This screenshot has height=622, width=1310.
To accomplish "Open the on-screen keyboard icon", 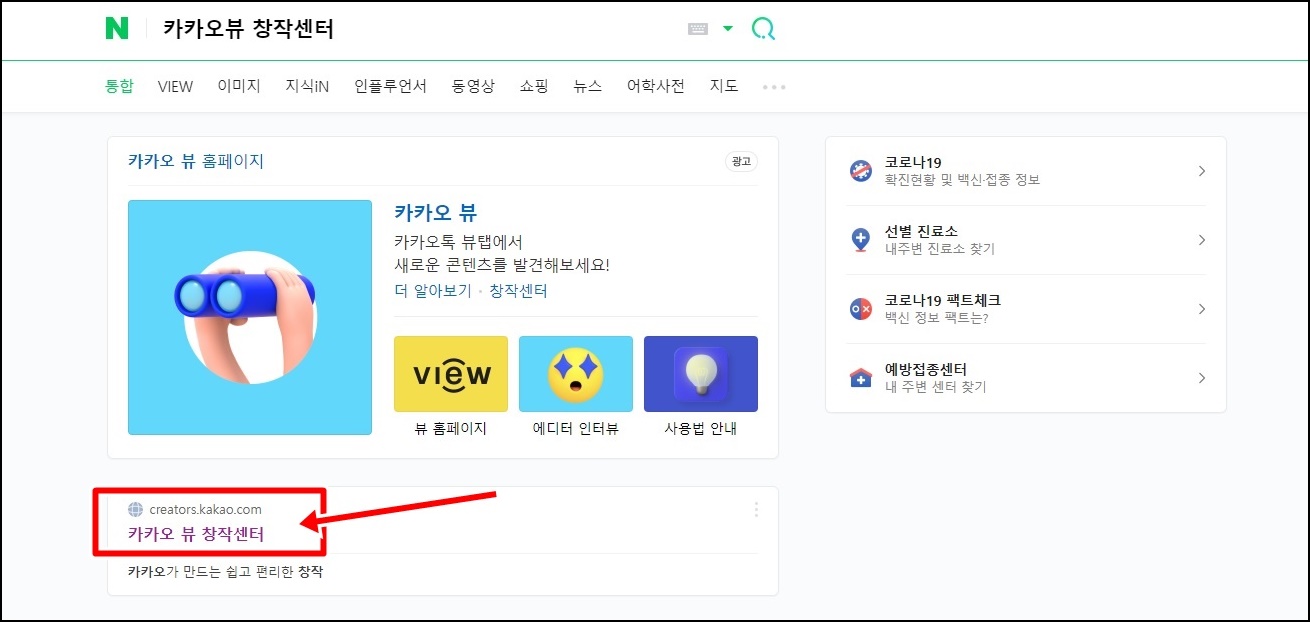I will point(698,29).
